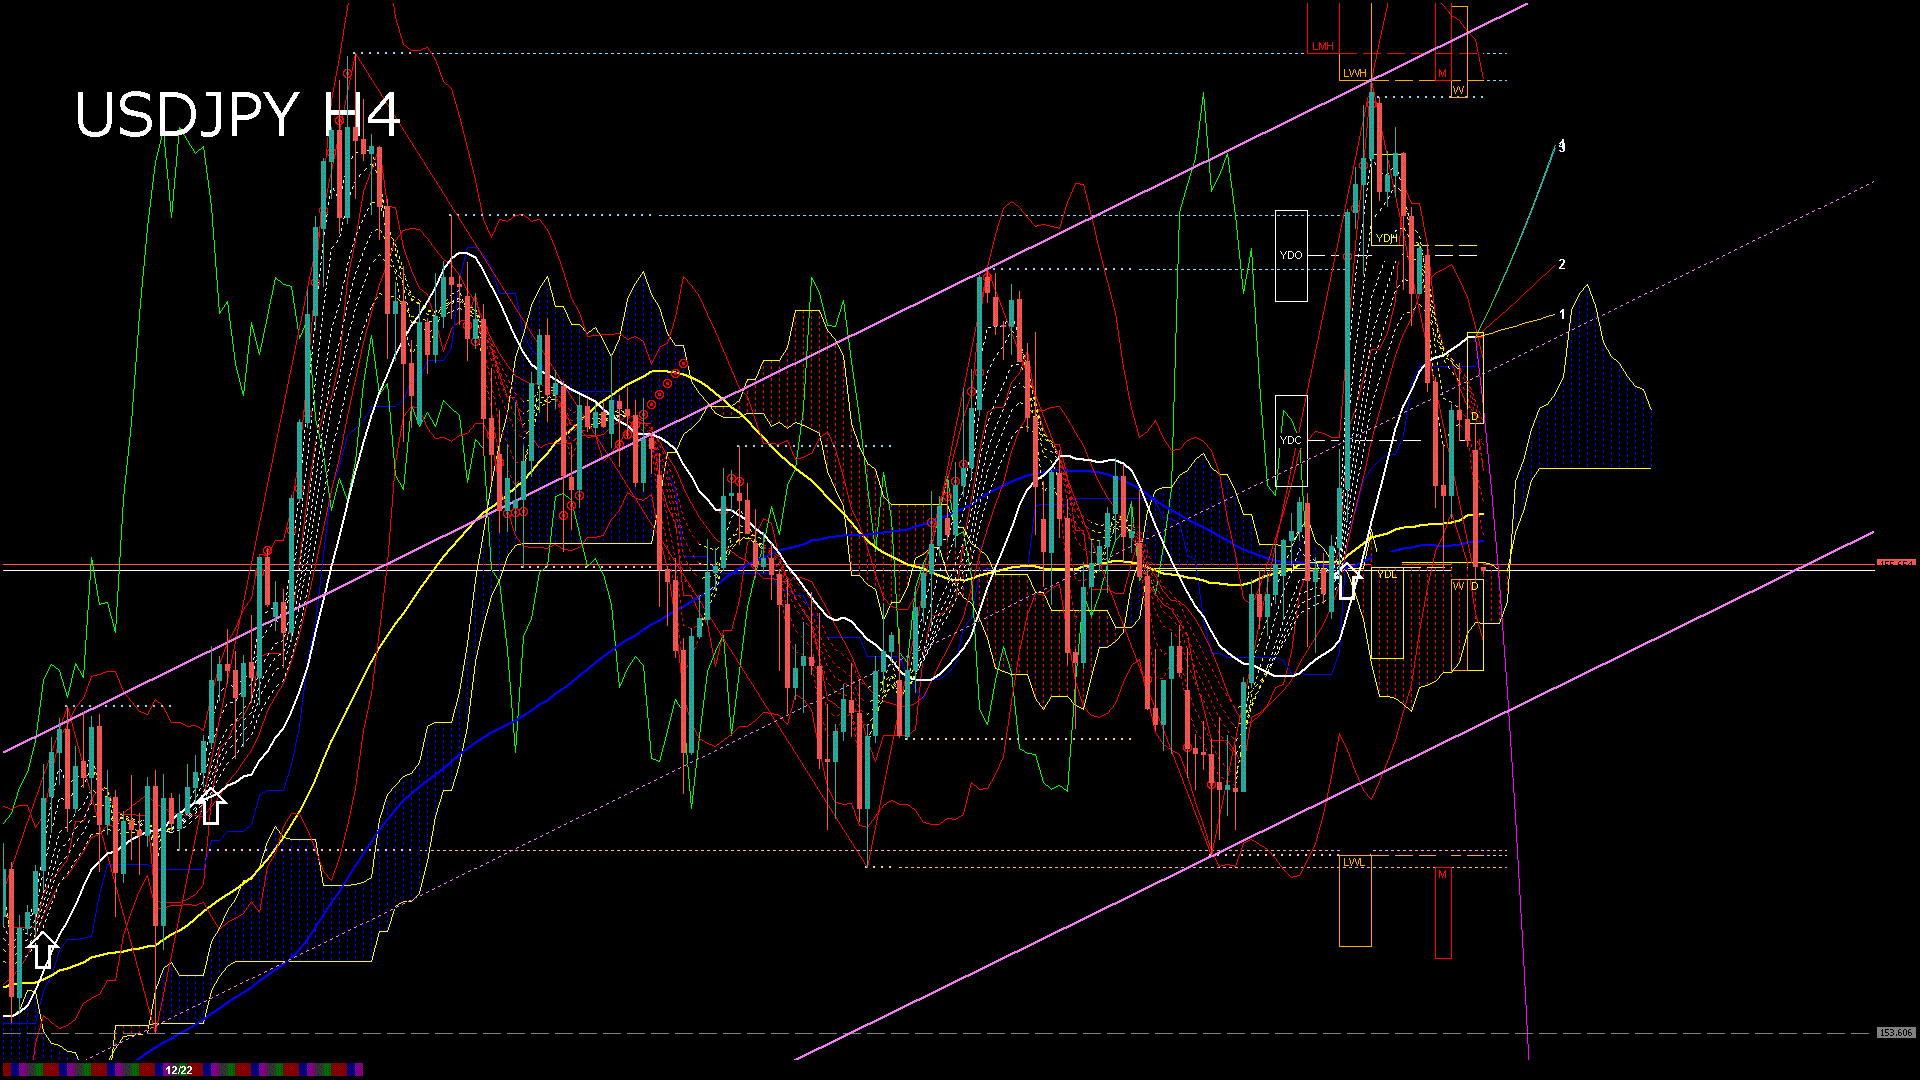Select the YDC yesterday-close marker
1920x1080 pixels.
1290,440
